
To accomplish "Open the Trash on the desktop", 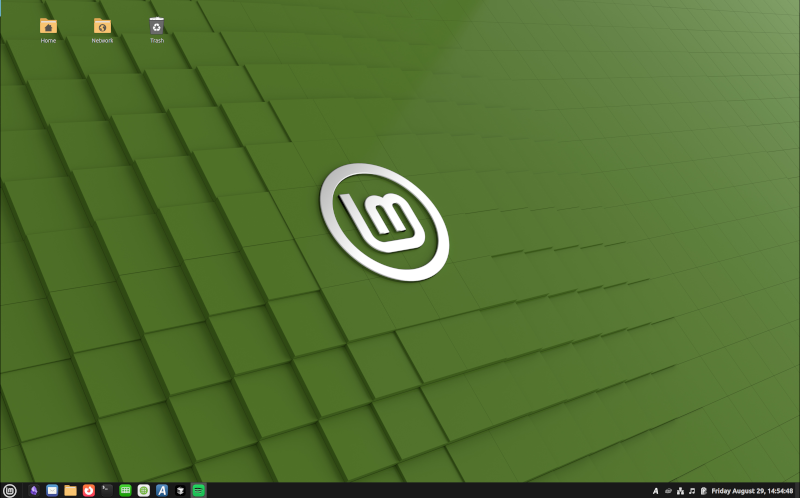I will [157, 31].
